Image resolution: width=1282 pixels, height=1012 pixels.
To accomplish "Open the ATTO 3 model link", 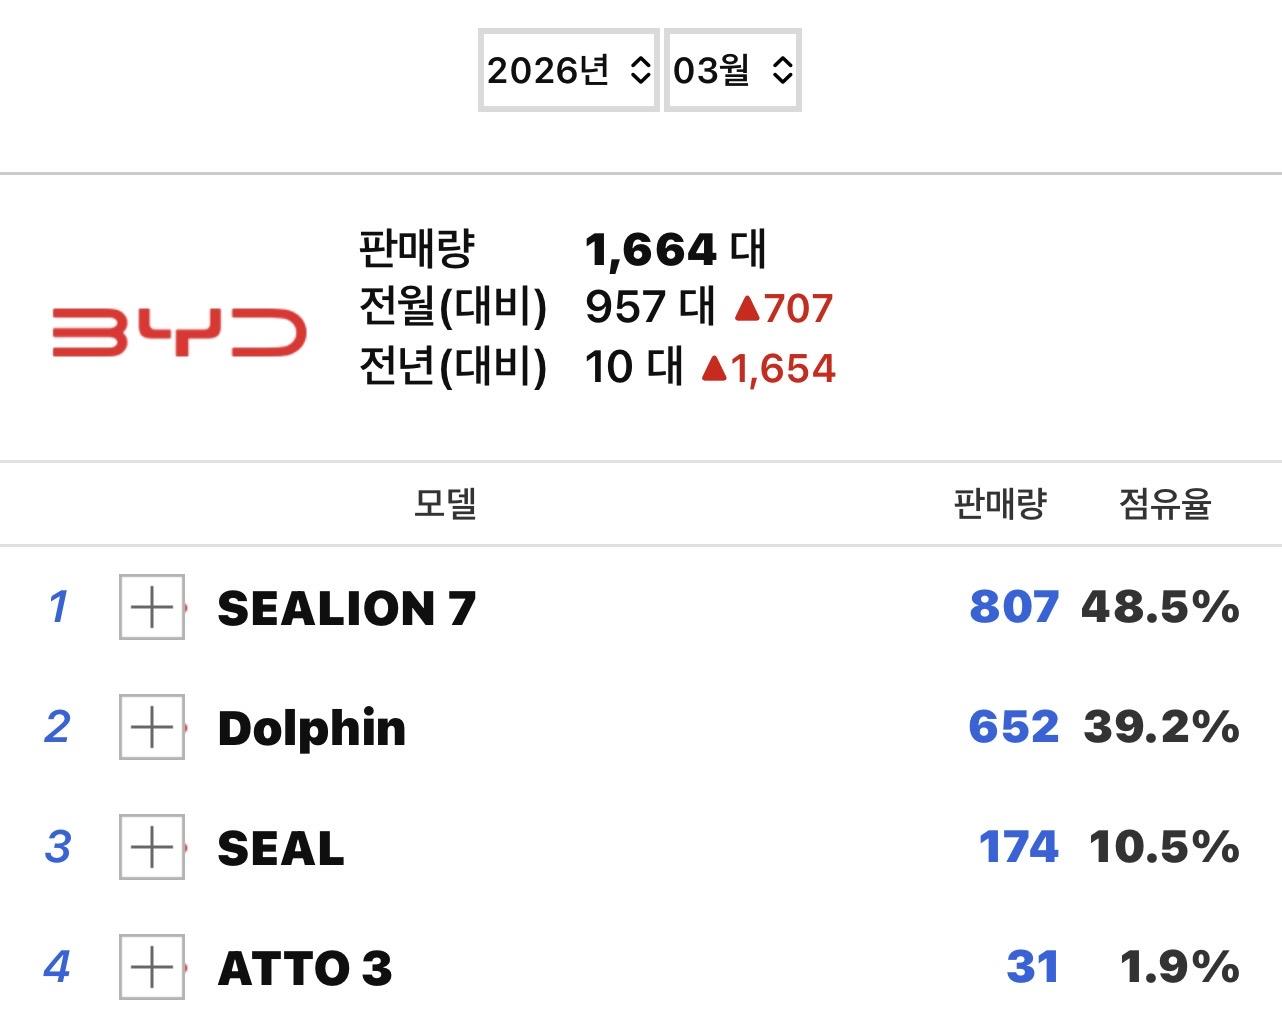I will pyautogui.click(x=304, y=968).
